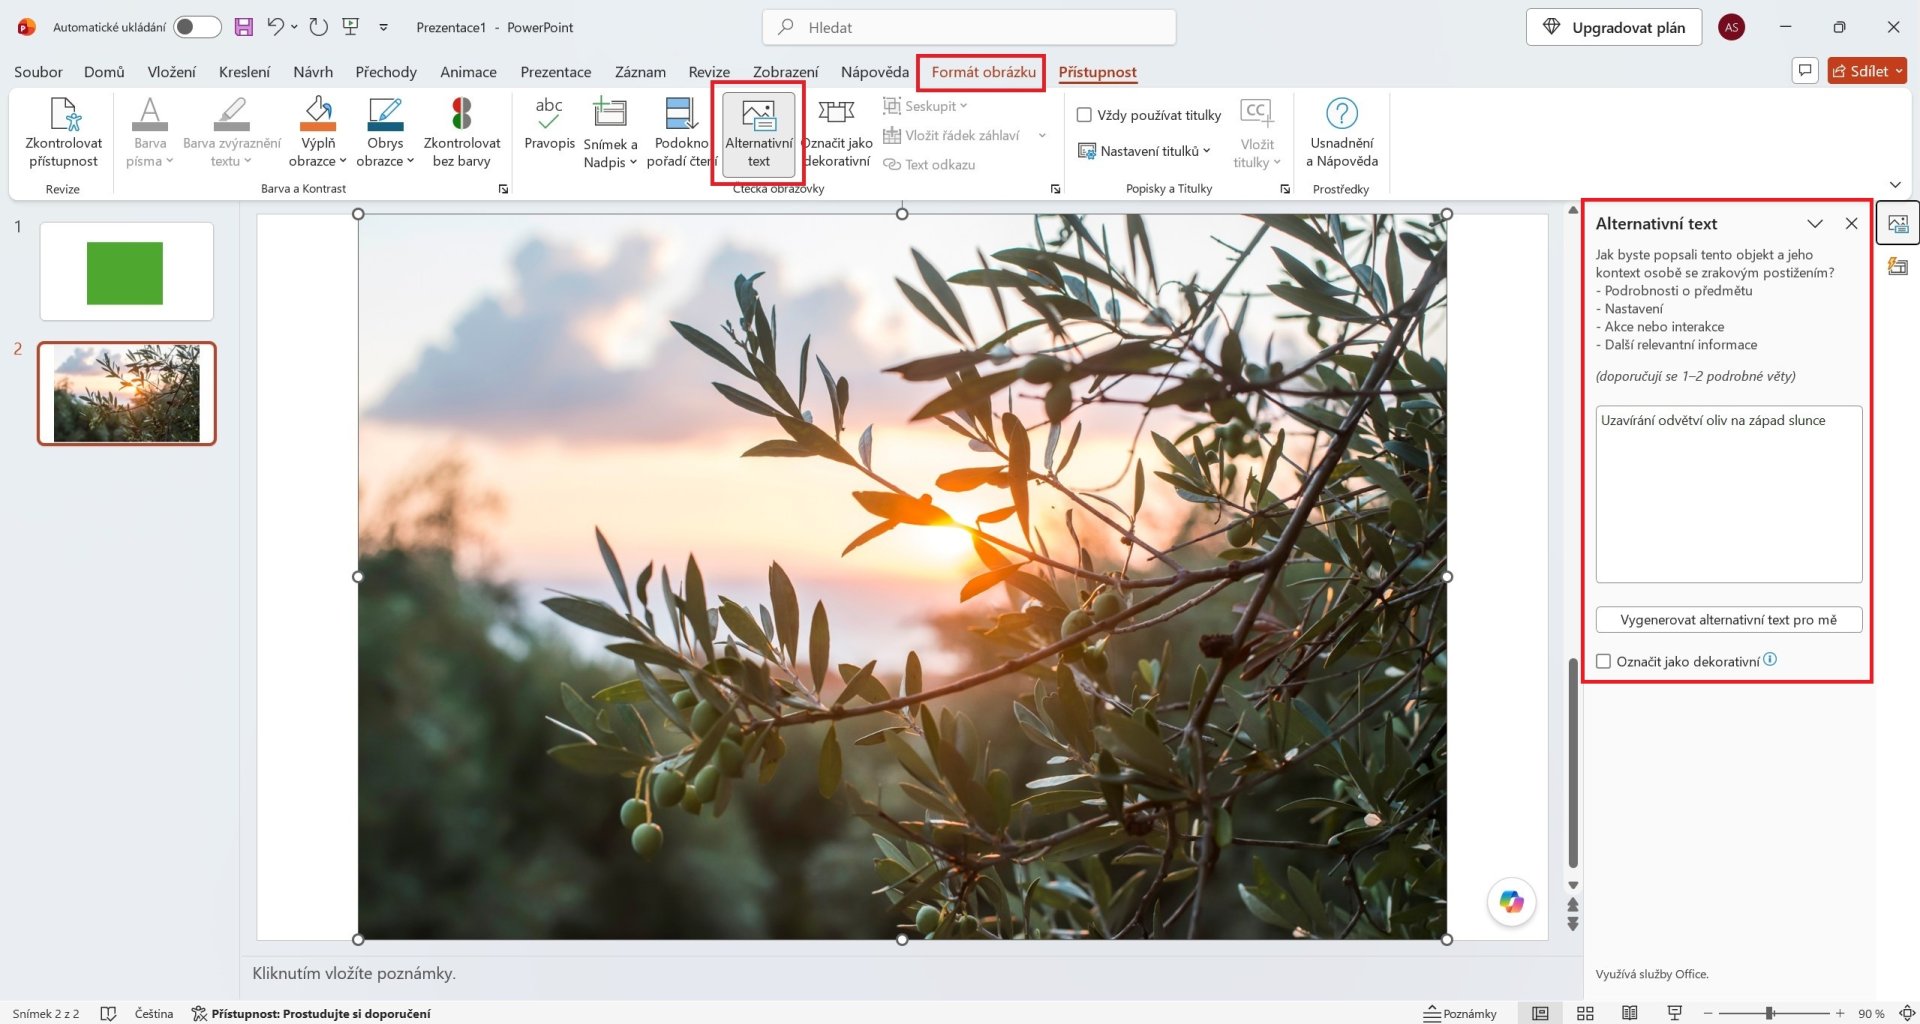The width and height of the screenshot is (1920, 1024).
Task: Go to next slide arrow
Action: (x=1573, y=923)
